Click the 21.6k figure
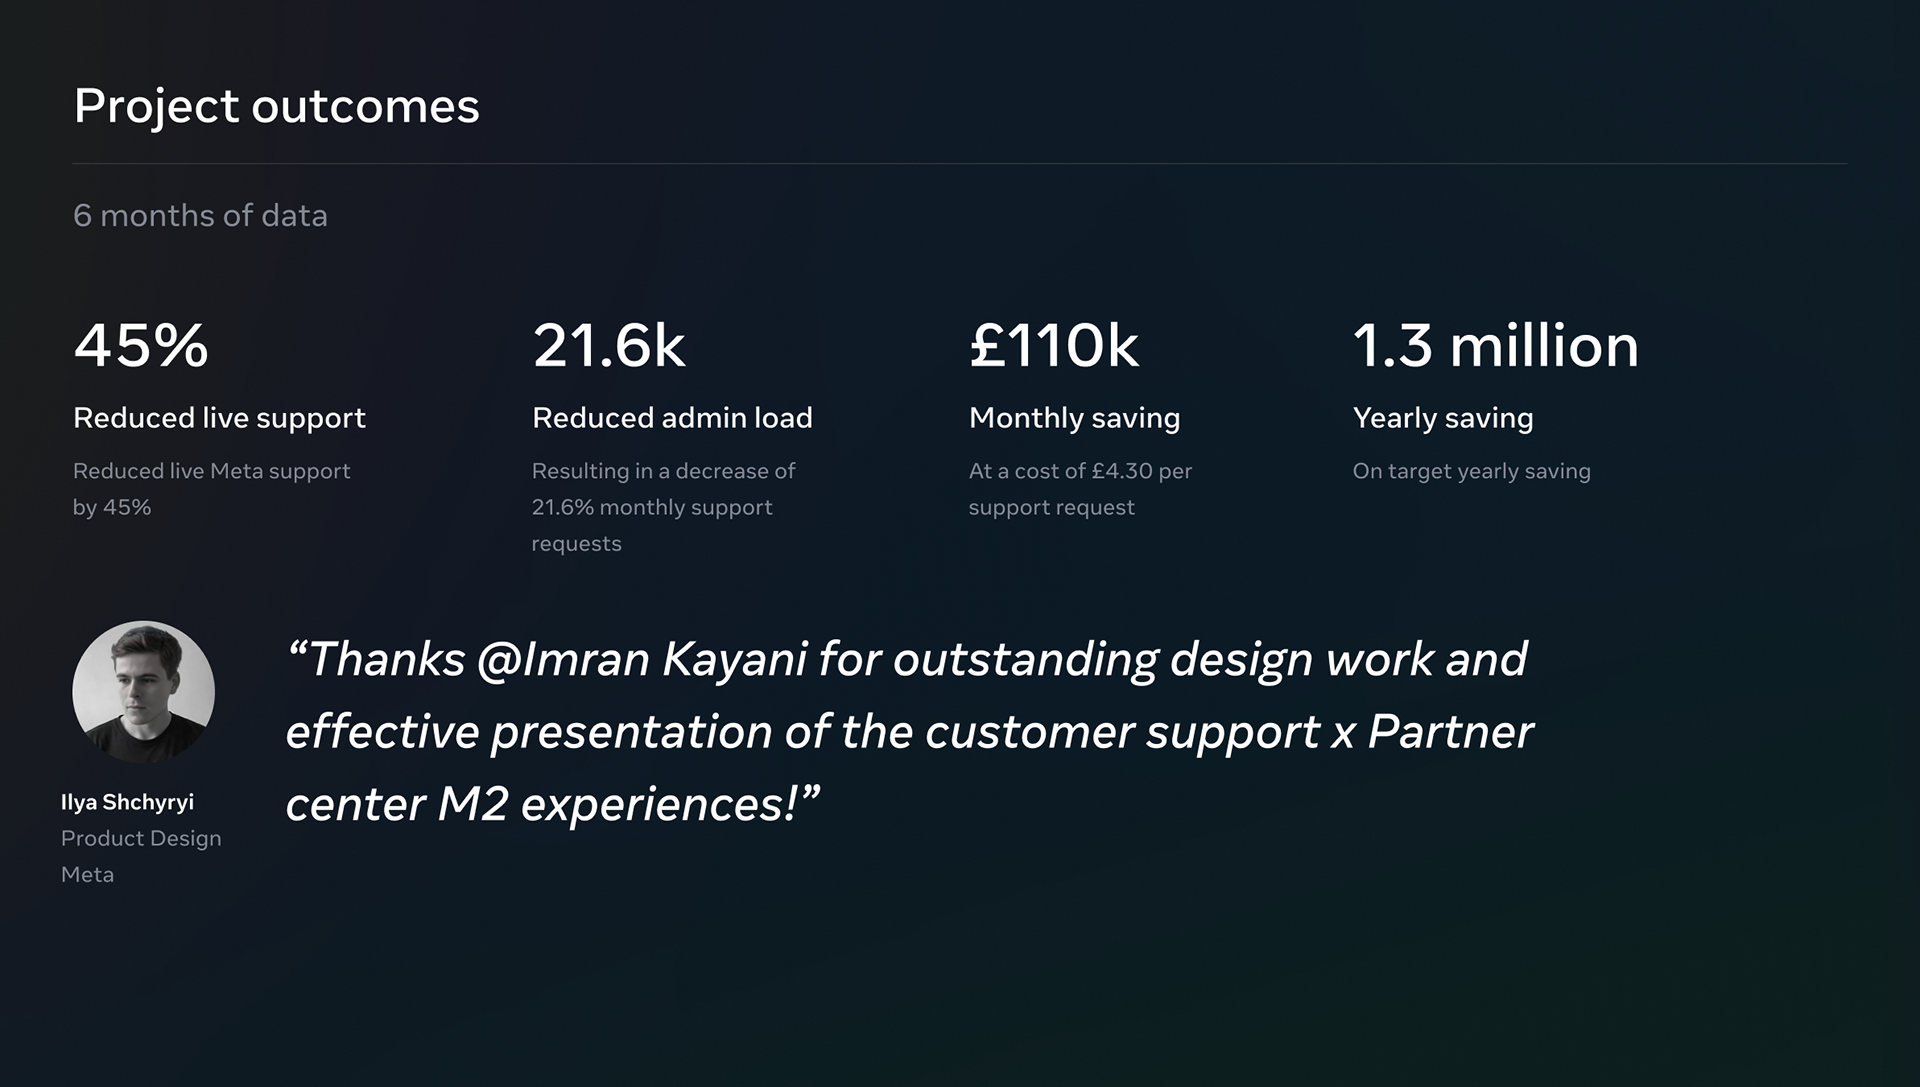The image size is (1920, 1087). pyautogui.click(x=608, y=345)
